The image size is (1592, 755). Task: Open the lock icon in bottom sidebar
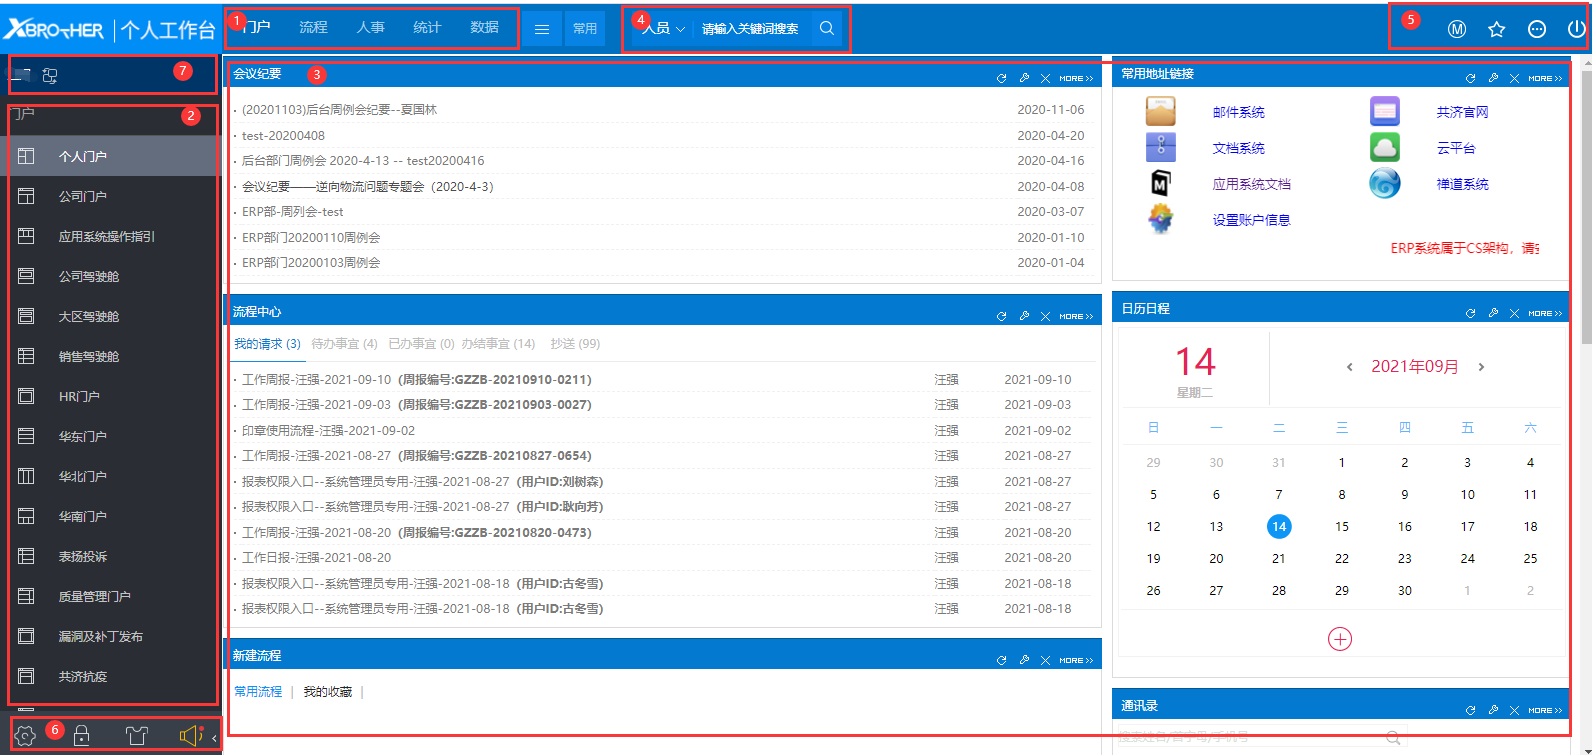point(82,736)
